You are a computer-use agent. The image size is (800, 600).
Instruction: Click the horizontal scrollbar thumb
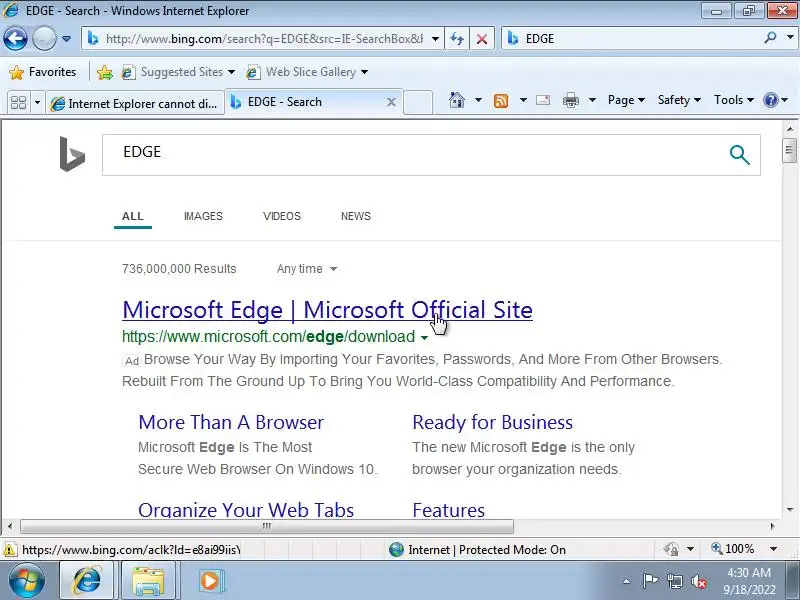click(x=267, y=526)
